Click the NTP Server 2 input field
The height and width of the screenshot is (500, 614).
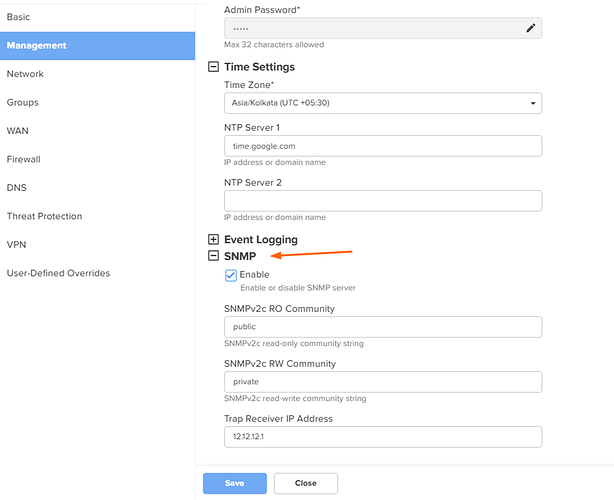pyautogui.click(x=383, y=201)
